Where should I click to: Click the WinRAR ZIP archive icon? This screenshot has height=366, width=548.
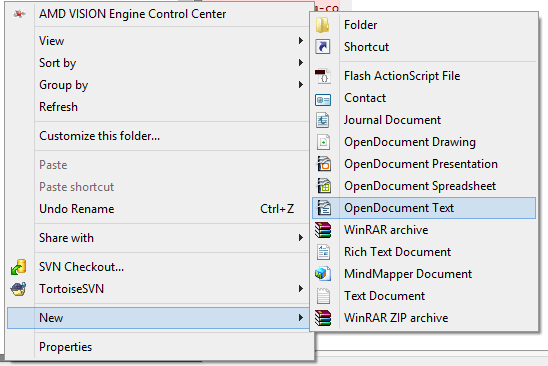click(x=323, y=318)
